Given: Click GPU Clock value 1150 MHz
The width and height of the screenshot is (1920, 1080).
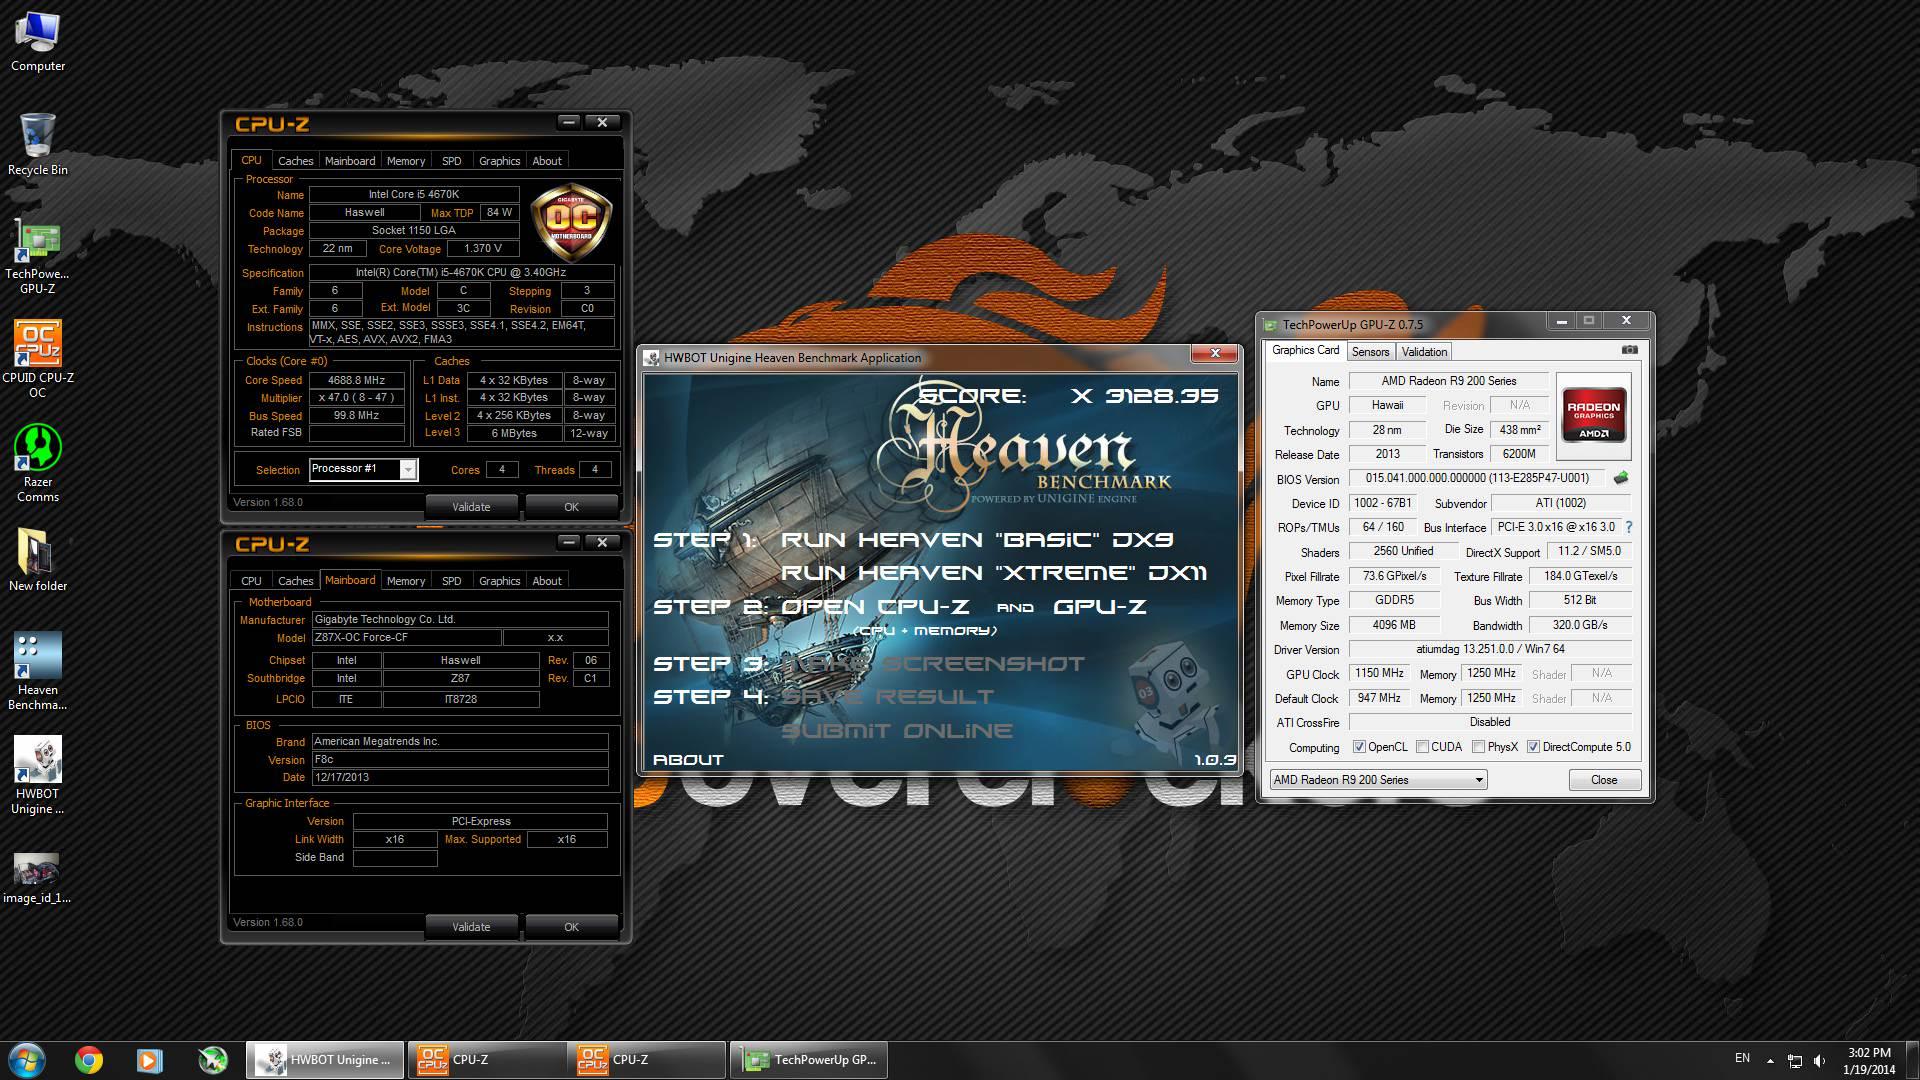Looking at the screenshot, I should tap(1379, 673).
